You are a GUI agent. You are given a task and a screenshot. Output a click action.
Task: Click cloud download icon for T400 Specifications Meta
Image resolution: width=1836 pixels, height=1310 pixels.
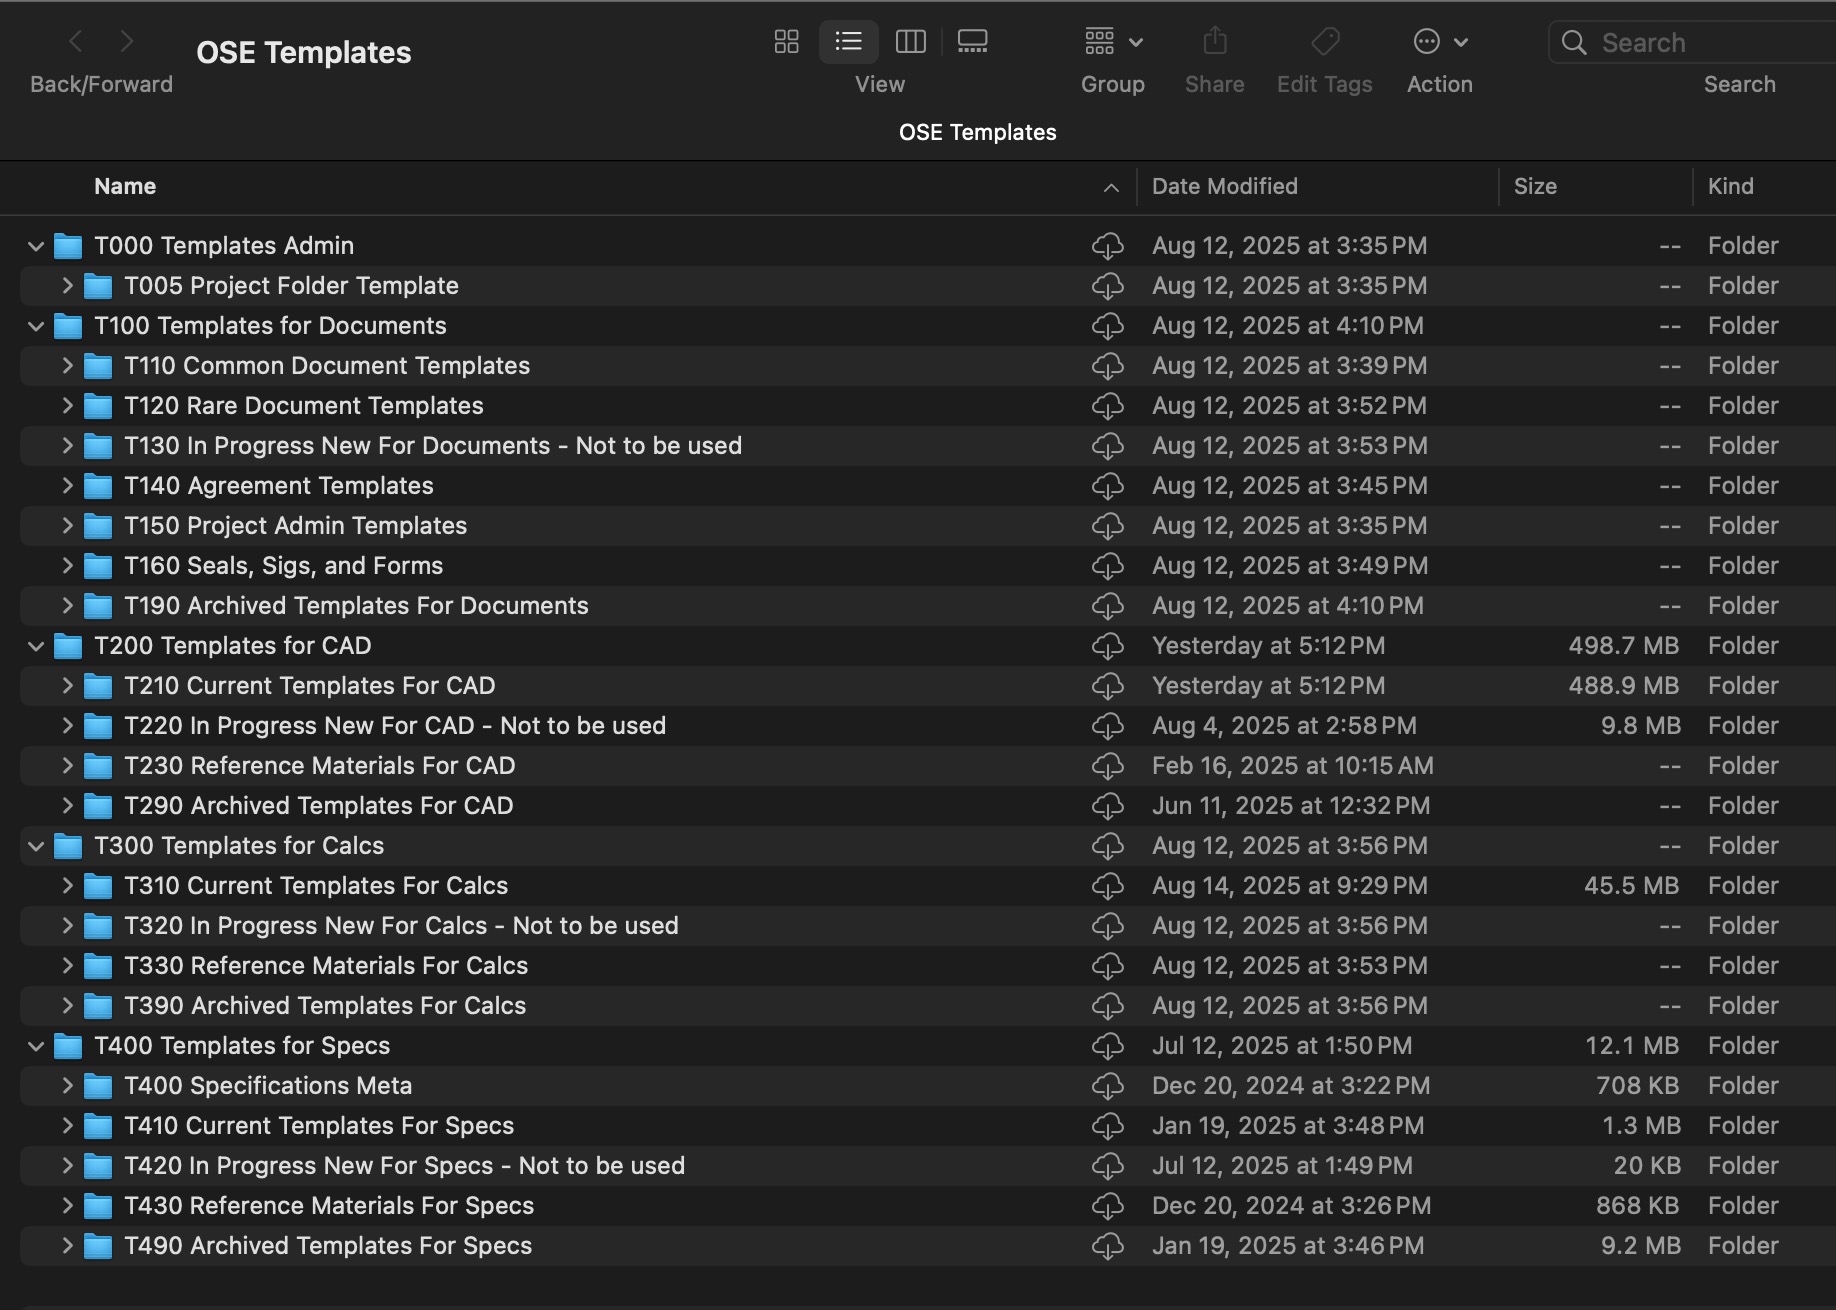[1107, 1086]
